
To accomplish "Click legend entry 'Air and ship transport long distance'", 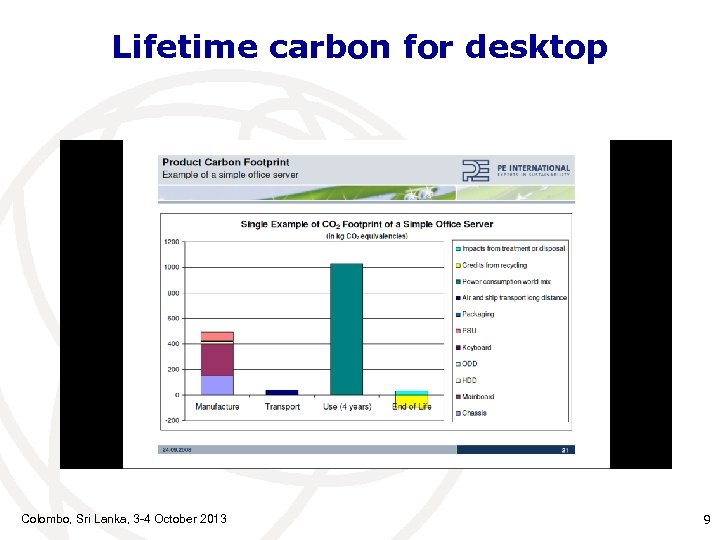I will tap(511, 298).
